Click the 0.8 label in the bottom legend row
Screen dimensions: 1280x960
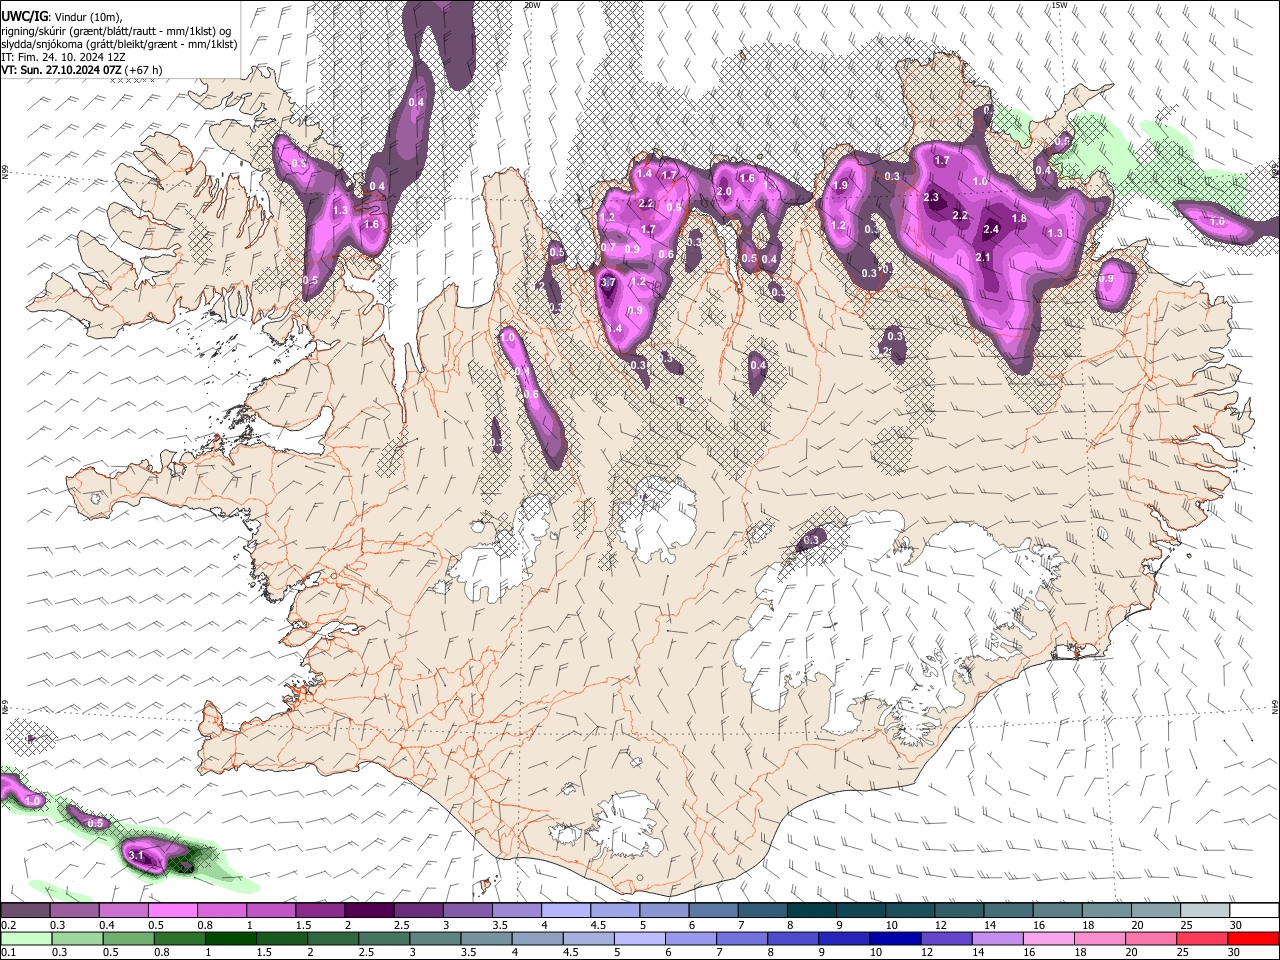click(x=162, y=952)
